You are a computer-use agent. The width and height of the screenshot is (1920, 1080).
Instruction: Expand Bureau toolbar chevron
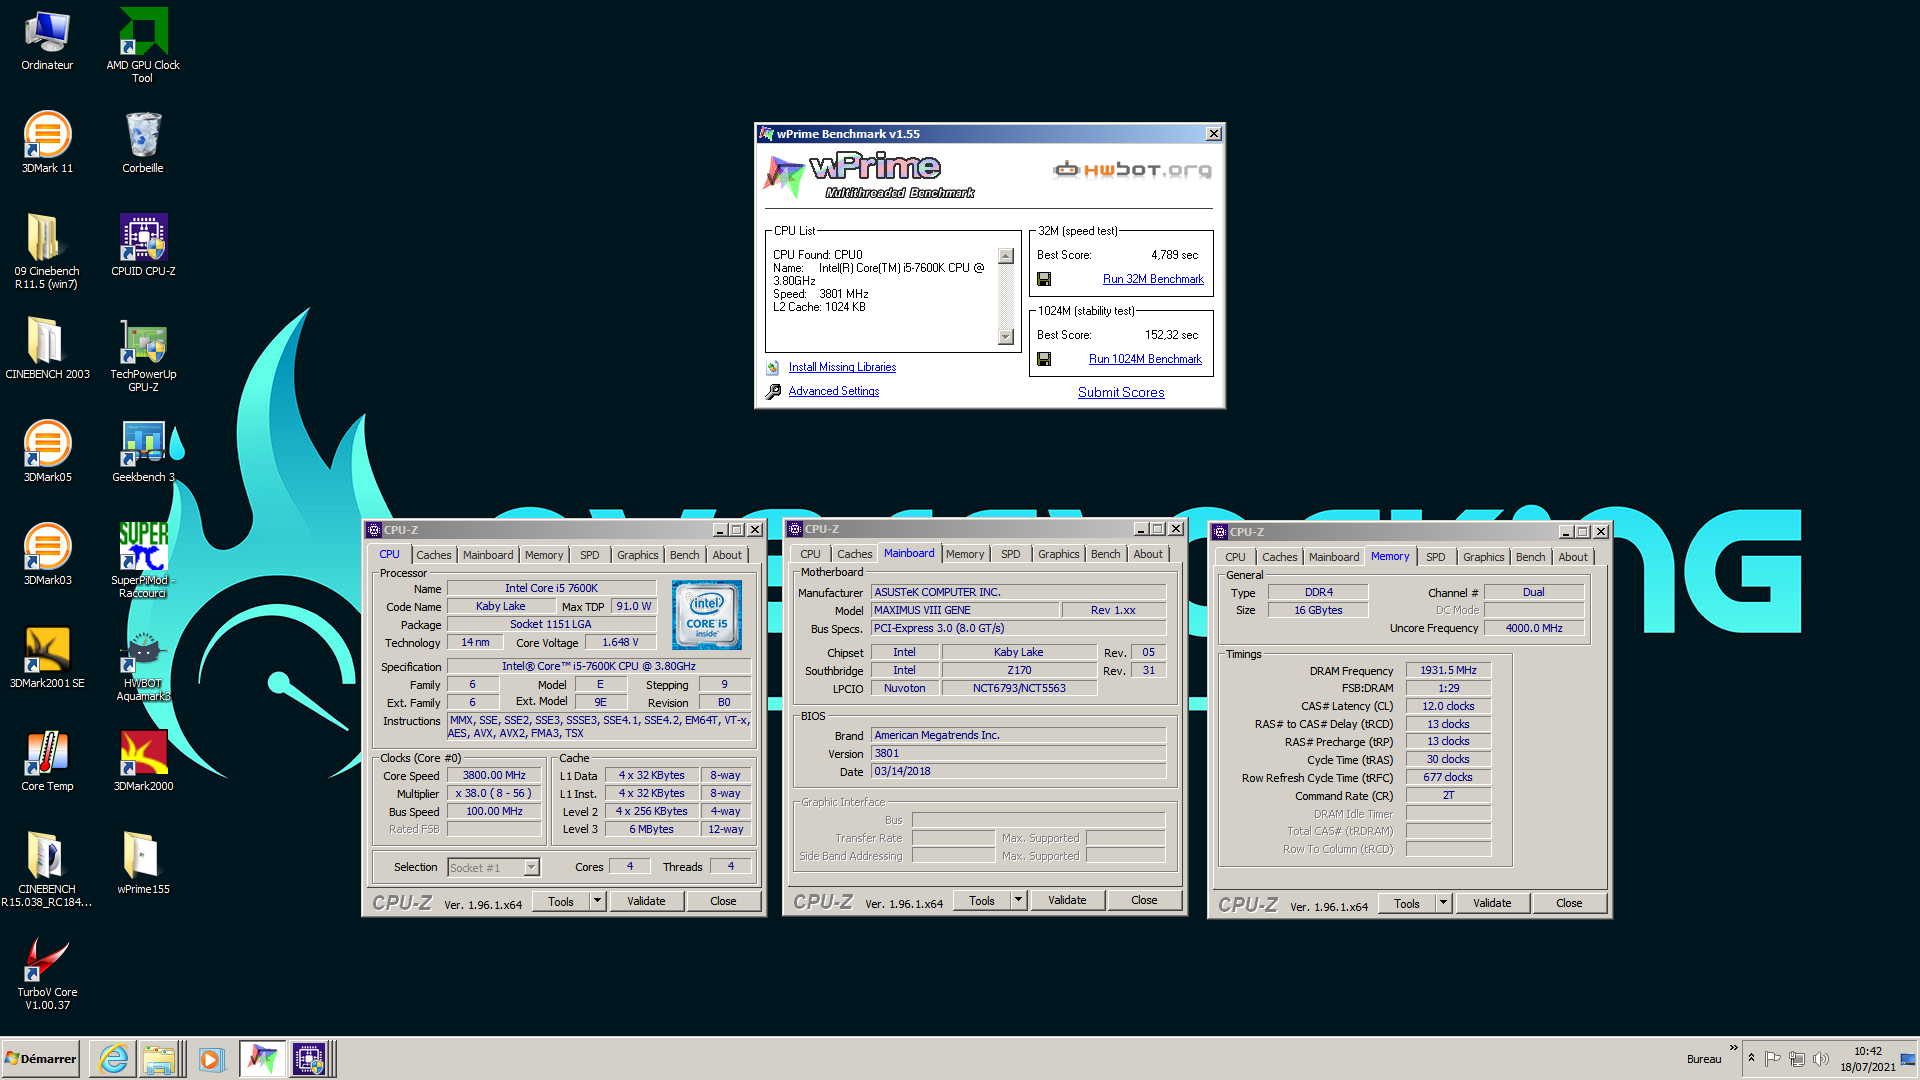click(1734, 1048)
